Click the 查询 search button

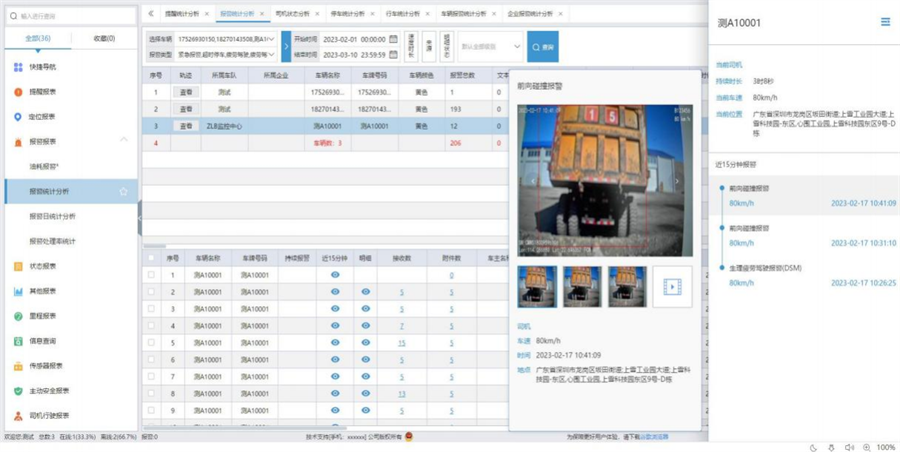(x=543, y=46)
